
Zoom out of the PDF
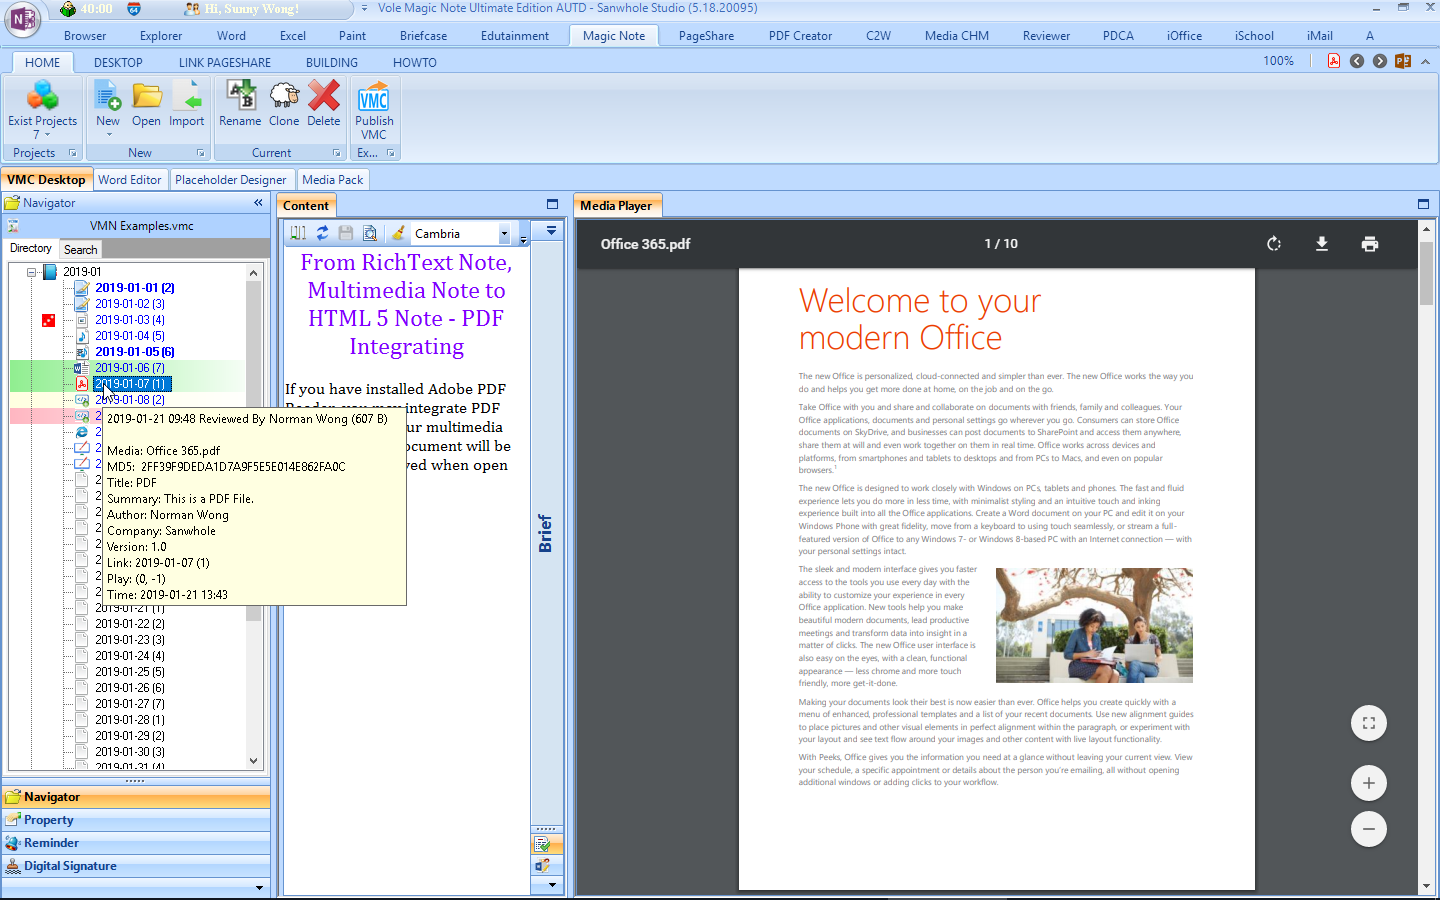1369,829
